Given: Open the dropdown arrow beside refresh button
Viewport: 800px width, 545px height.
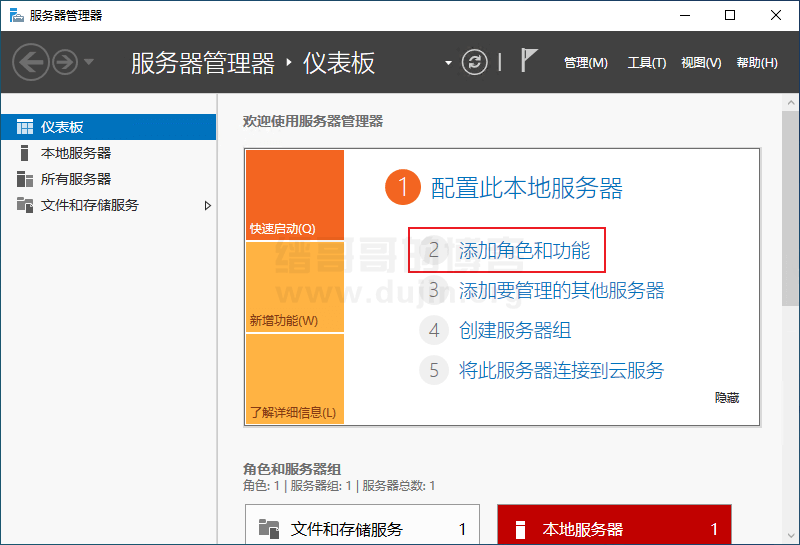Looking at the screenshot, I should [448, 63].
